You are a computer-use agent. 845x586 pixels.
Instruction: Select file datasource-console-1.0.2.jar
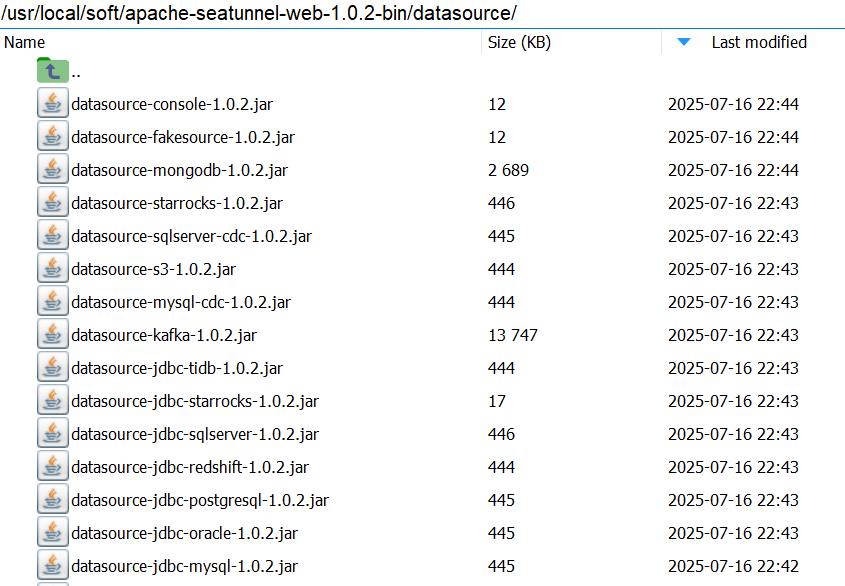click(172, 104)
